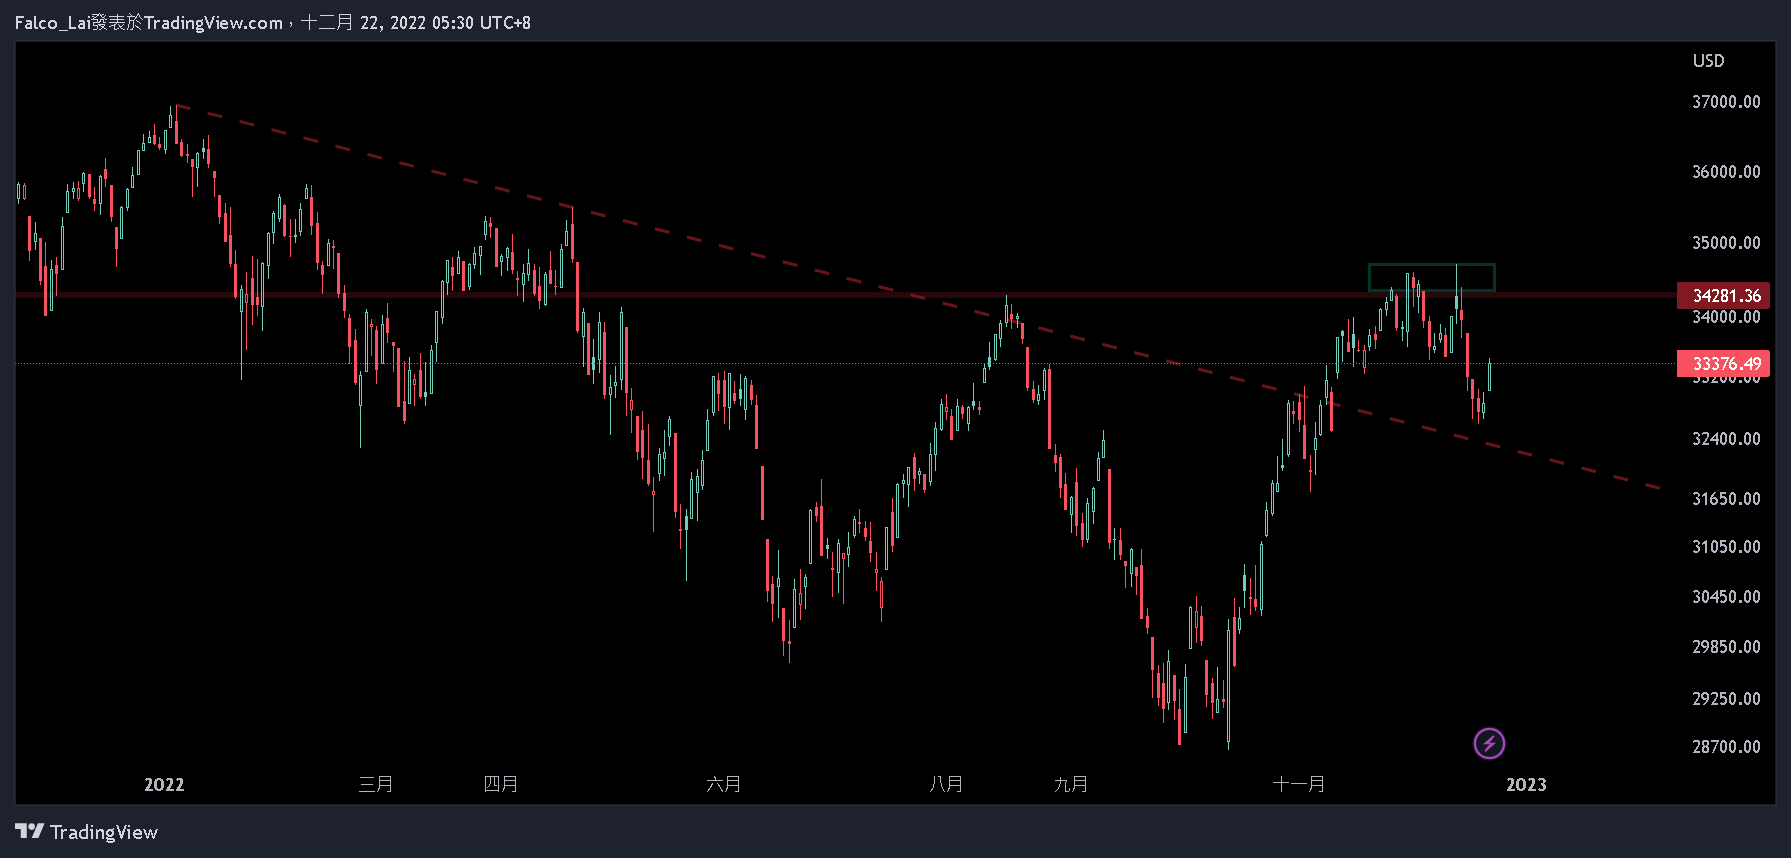Click the 十一月 label on time axis
The height and width of the screenshot is (858, 1791).
[1299, 785]
